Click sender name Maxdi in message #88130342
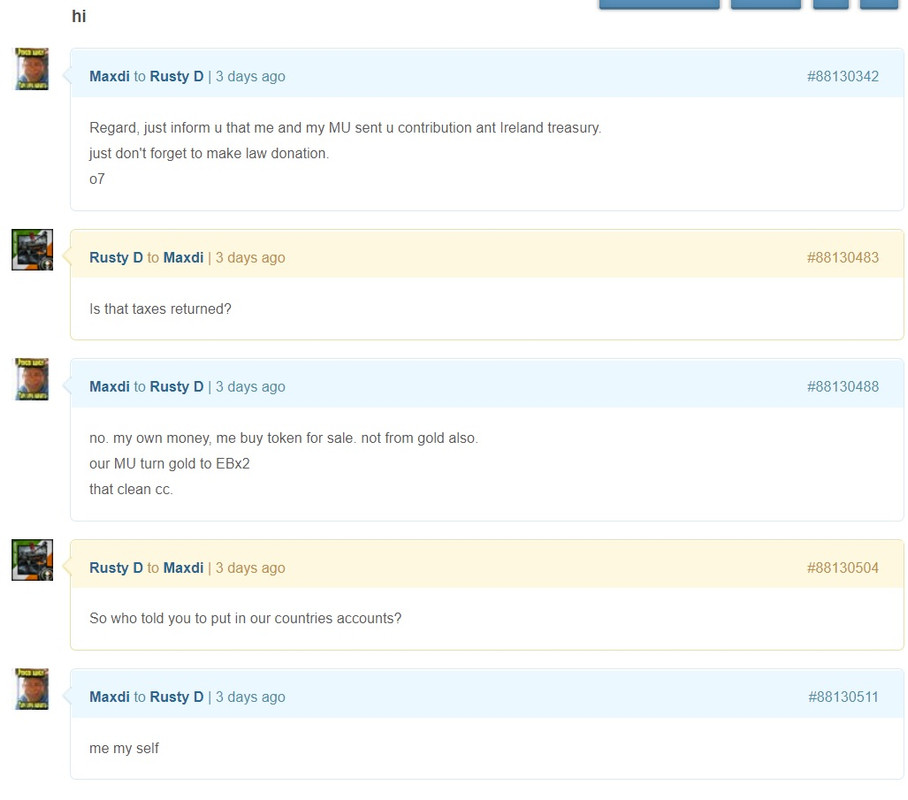The width and height of the screenshot is (908, 800). pyautogui.click(x=109, y=76)
